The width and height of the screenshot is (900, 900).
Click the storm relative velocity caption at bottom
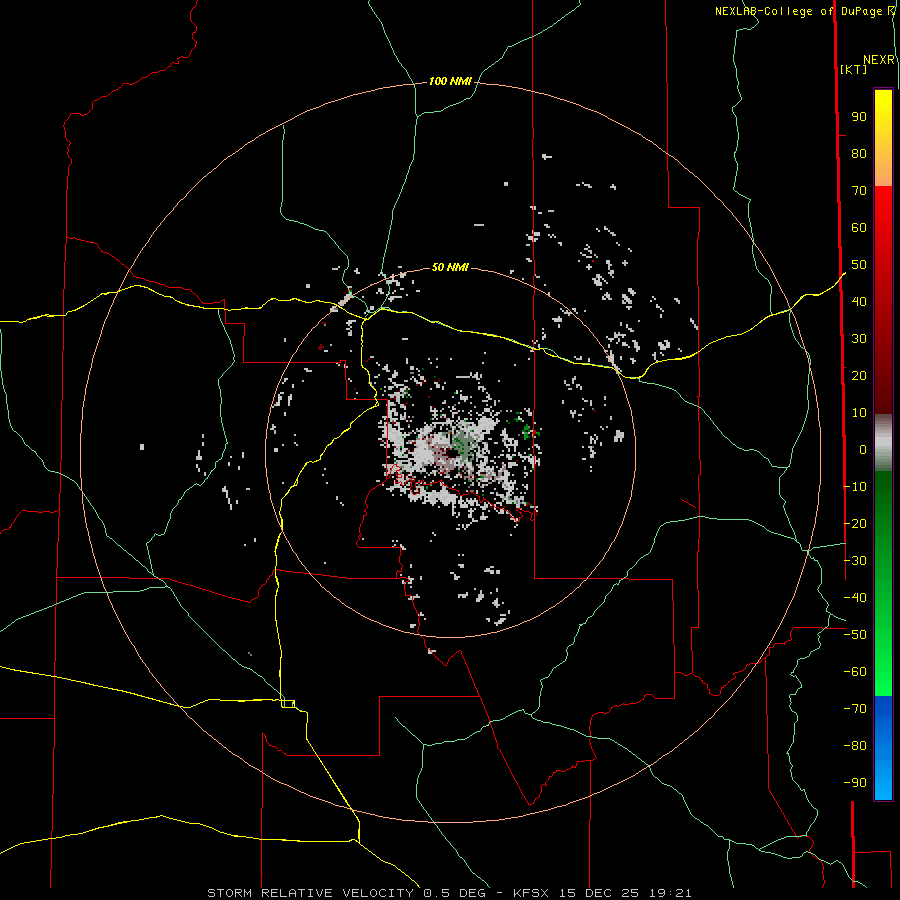pyautogui.click(x=449, y=893)
